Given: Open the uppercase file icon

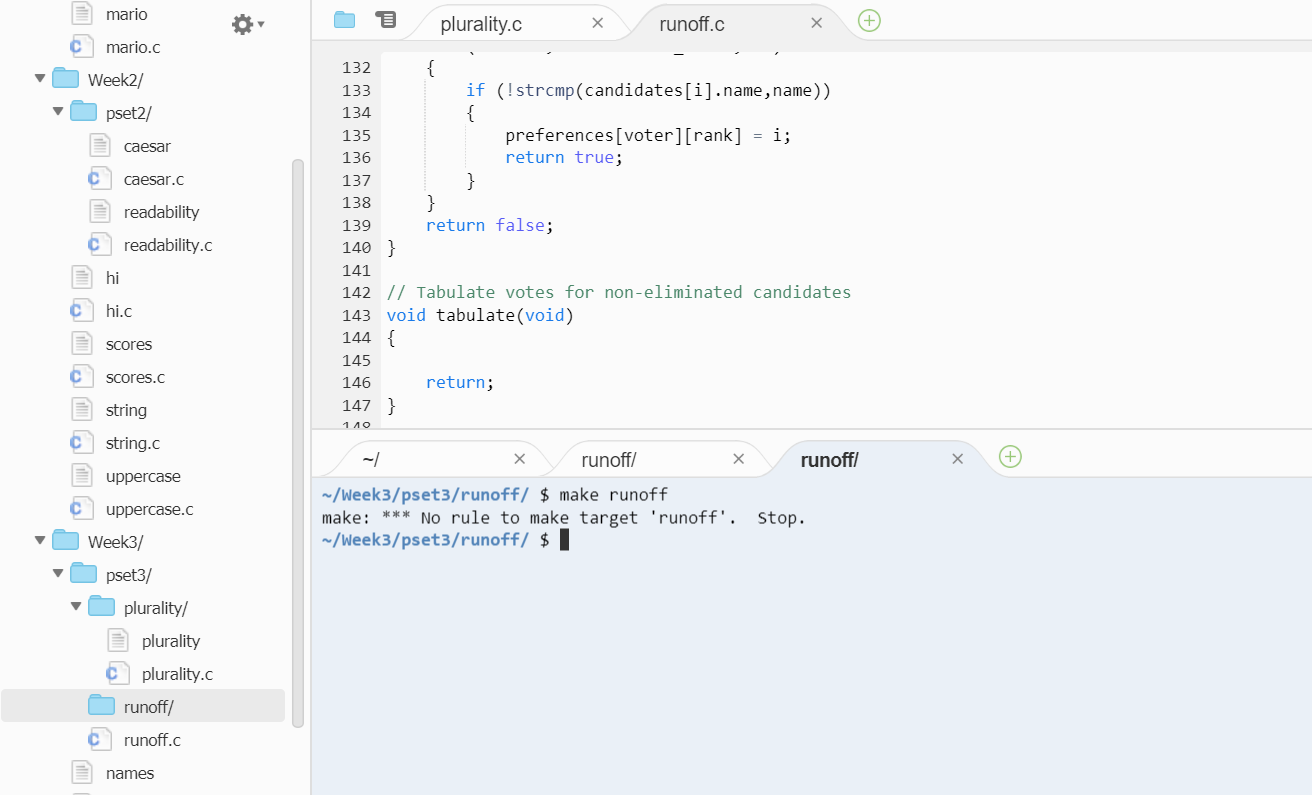Looking at the screenshot, I should coord(82,475).
